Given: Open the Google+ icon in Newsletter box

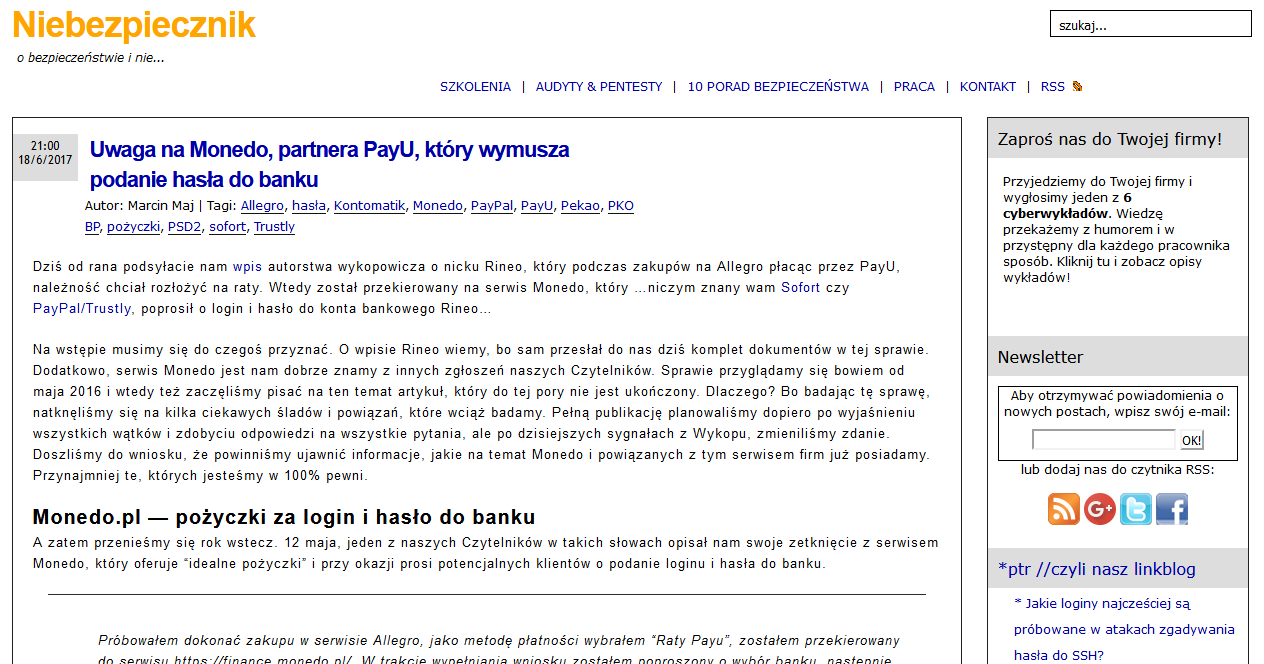Looking at the screenshot, I should click(x=1100, y=508).
